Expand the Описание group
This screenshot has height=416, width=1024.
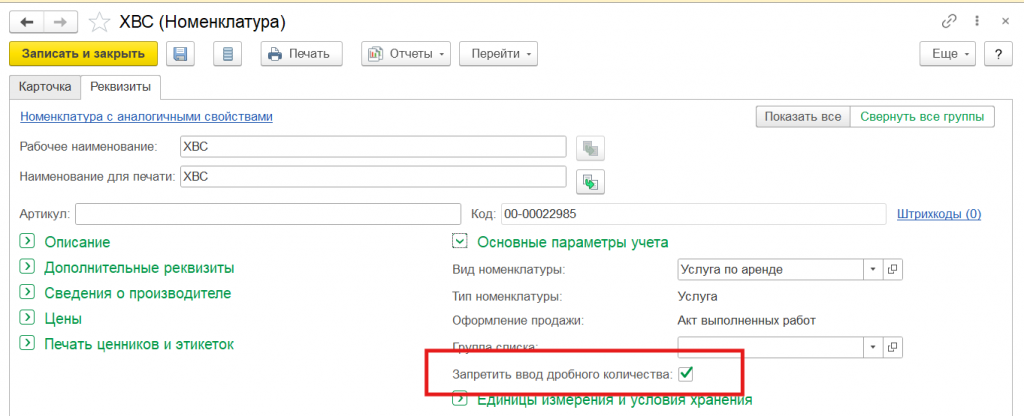(27, 242)
